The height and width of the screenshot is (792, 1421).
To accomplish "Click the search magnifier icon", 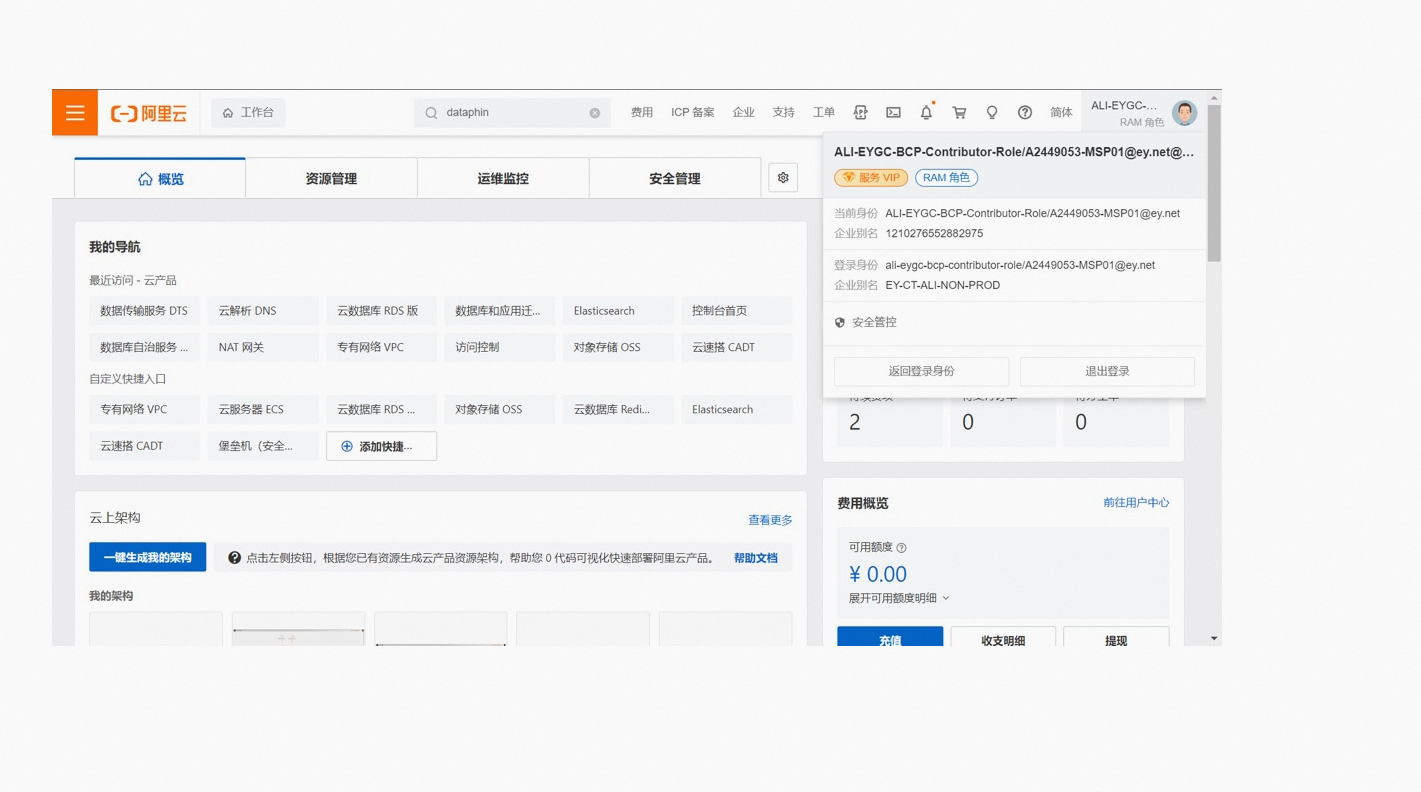I will coord(431,113).
